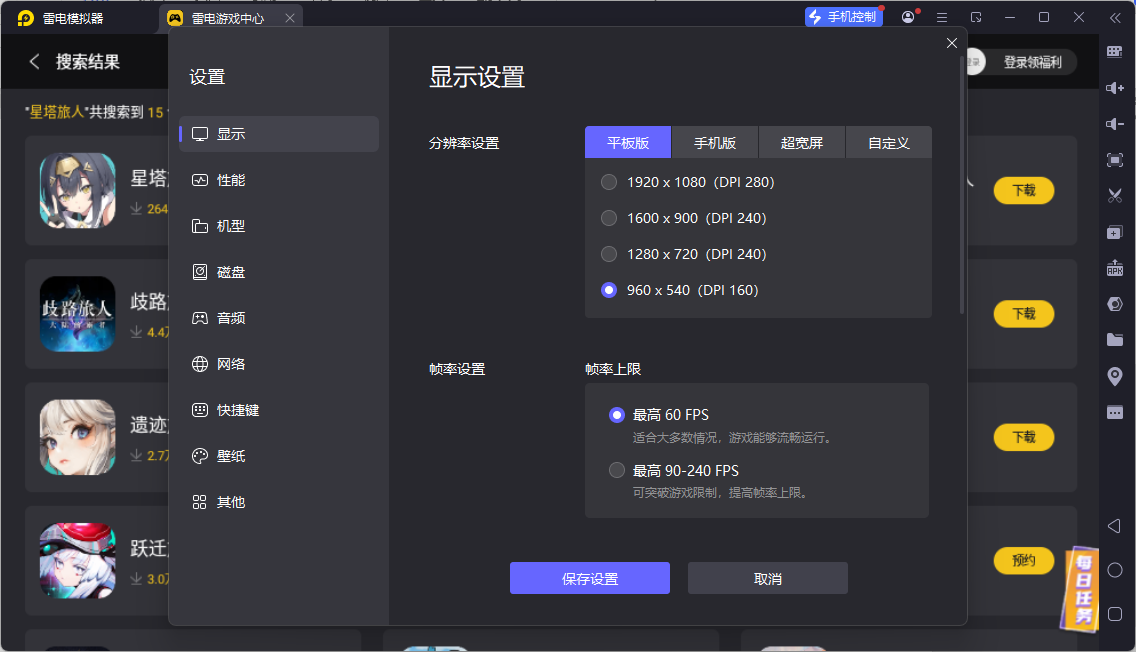
Task: Click 手机控制 in the title bar
Action: 843,16
